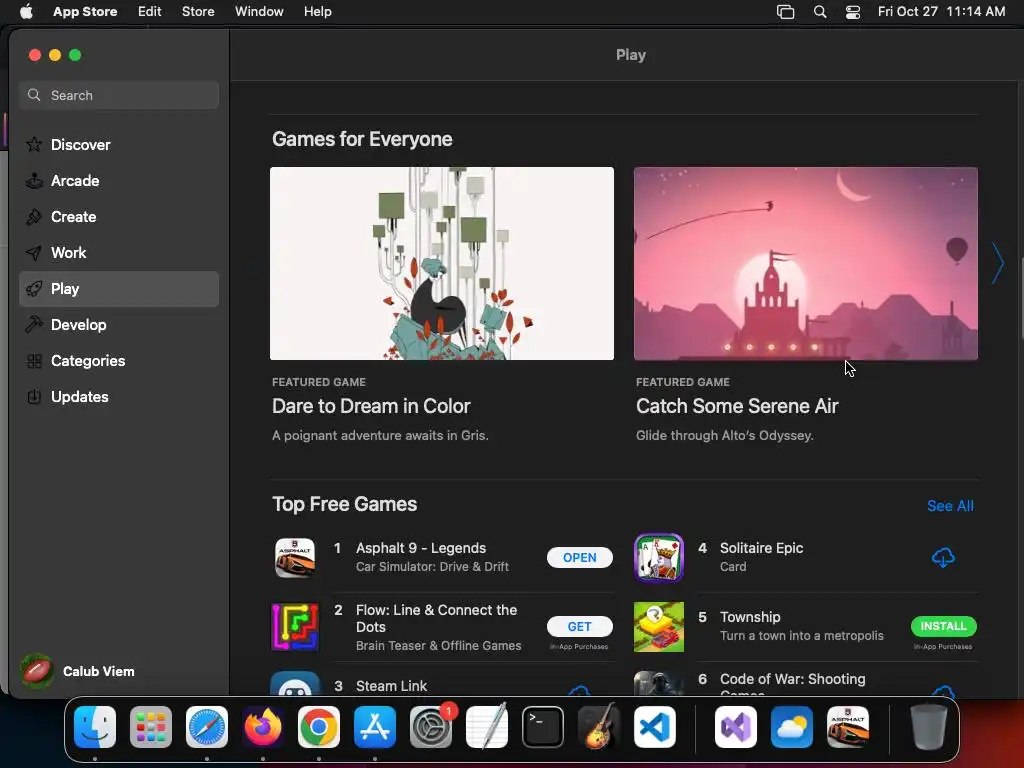Click the Stage Manager menu bar icon
Viewport: 1024px width, 768px height.
click(786, 12)
